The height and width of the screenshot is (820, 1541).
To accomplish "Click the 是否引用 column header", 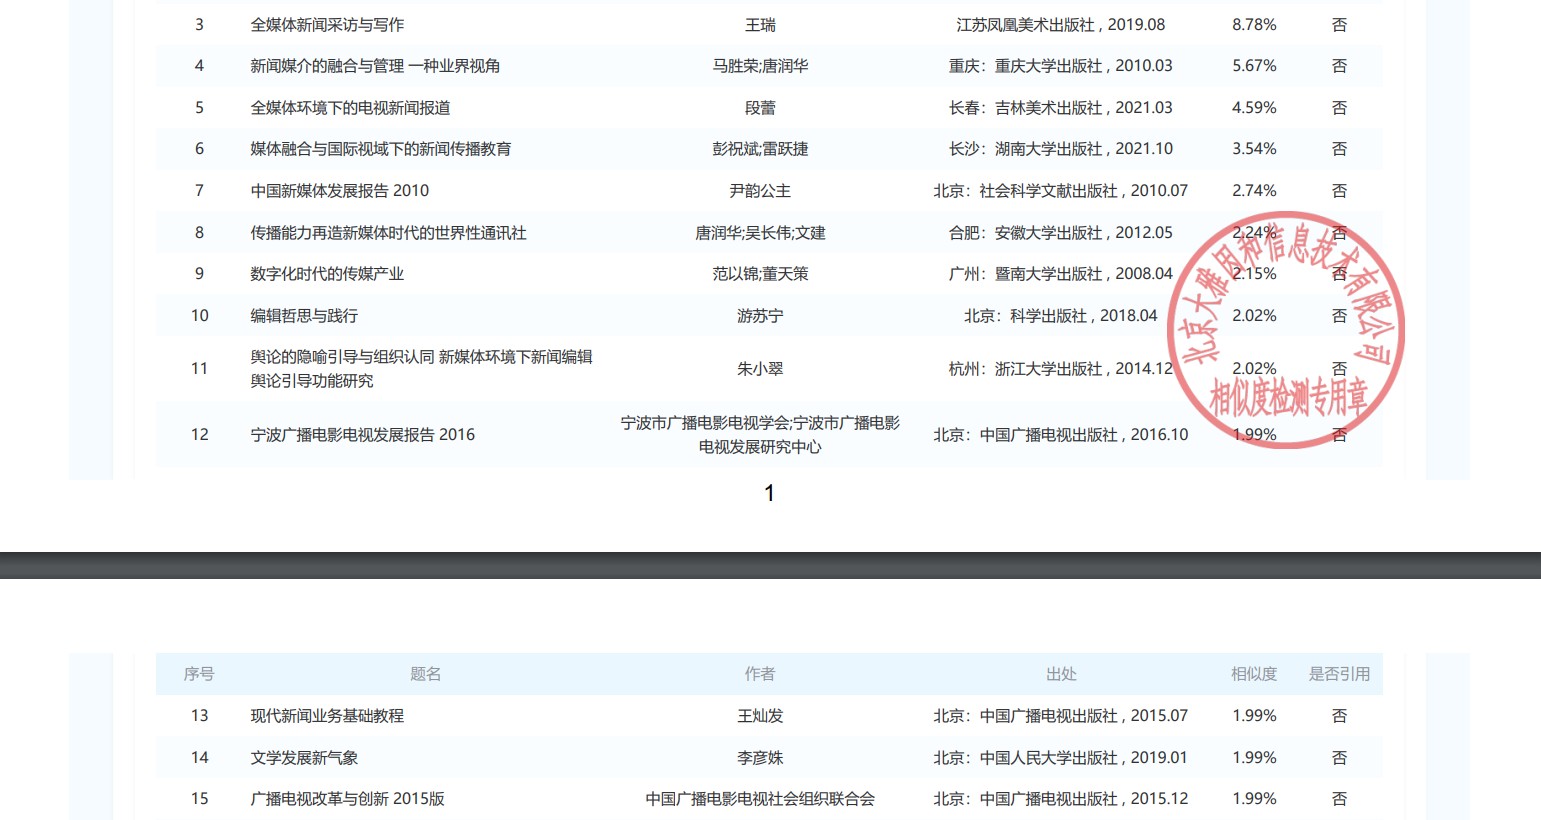I will tap(1339, 674).
